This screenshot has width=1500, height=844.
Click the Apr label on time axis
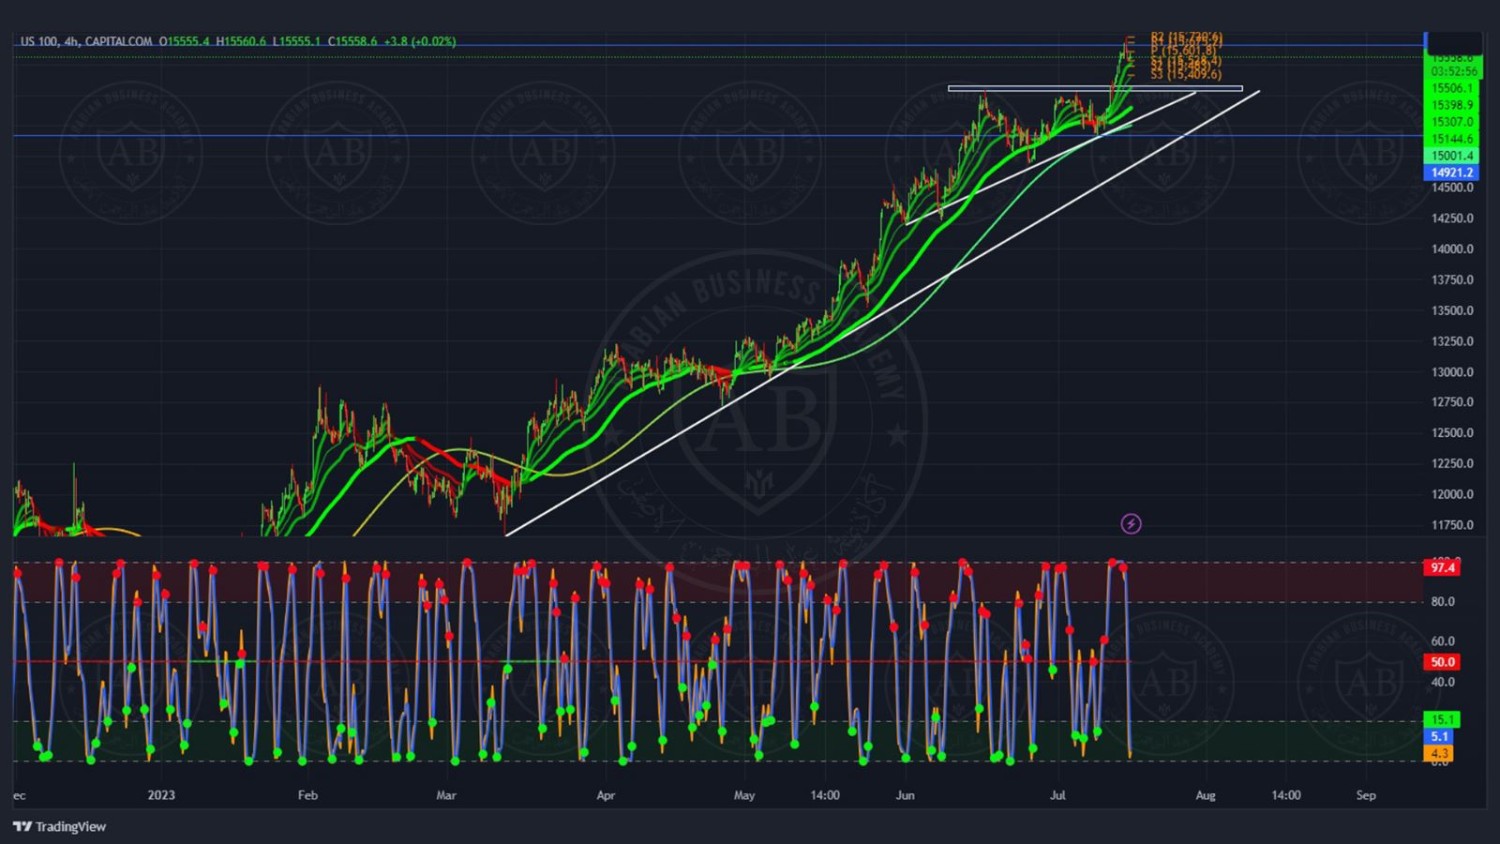pos(605,795)
